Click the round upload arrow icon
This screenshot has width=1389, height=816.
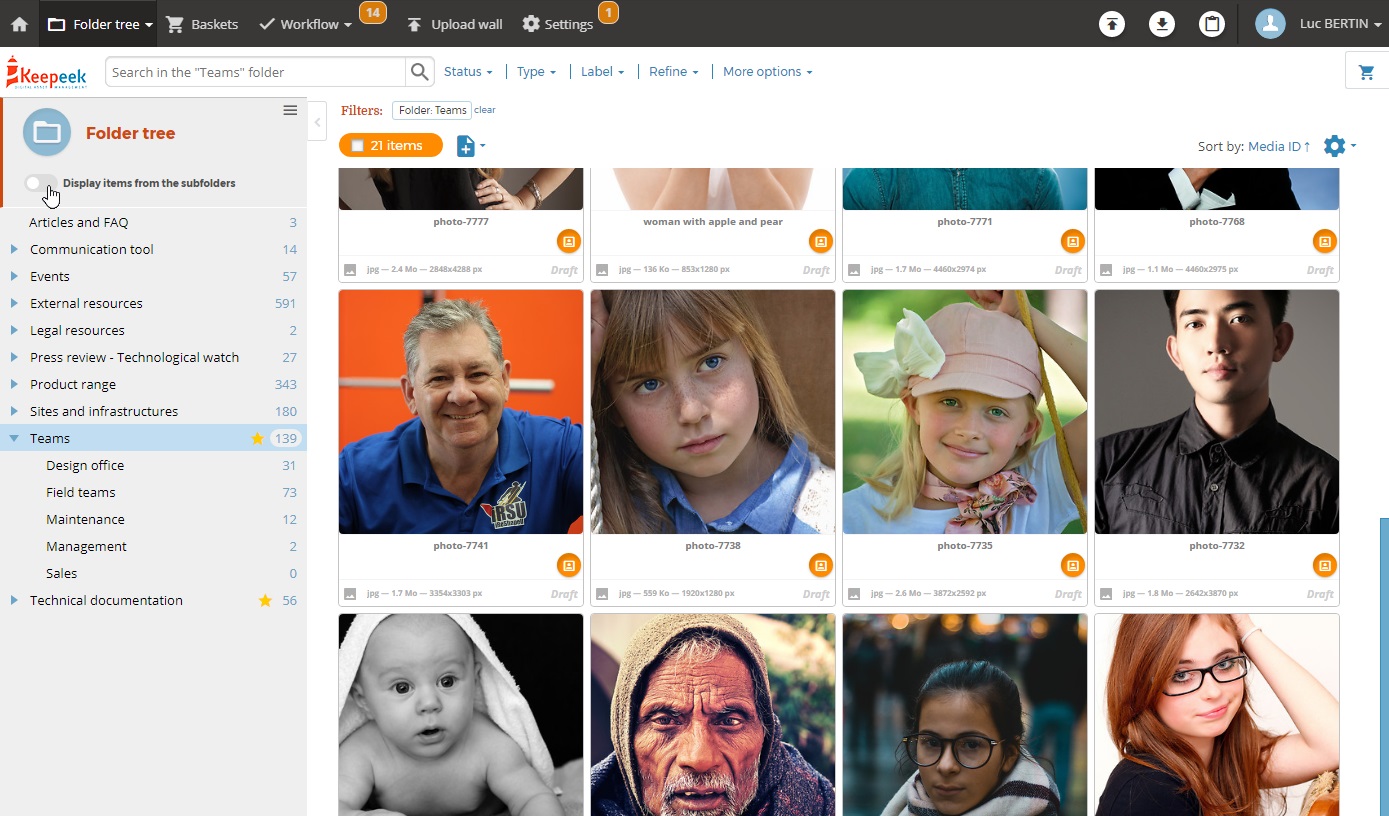[1112, 24]
